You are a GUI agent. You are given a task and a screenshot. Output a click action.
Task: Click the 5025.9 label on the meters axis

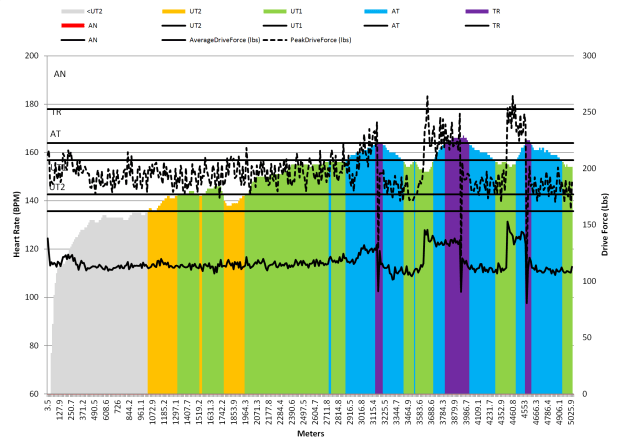tap(570, 412)
